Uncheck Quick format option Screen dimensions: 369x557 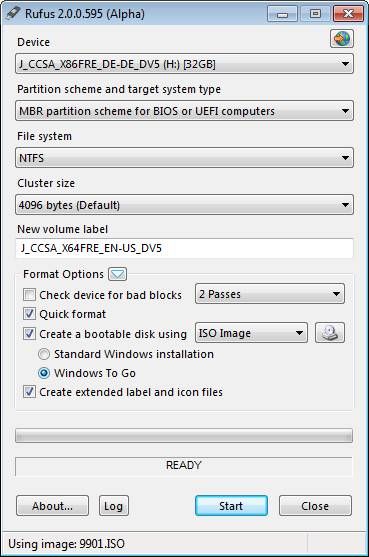click(29, 314)
